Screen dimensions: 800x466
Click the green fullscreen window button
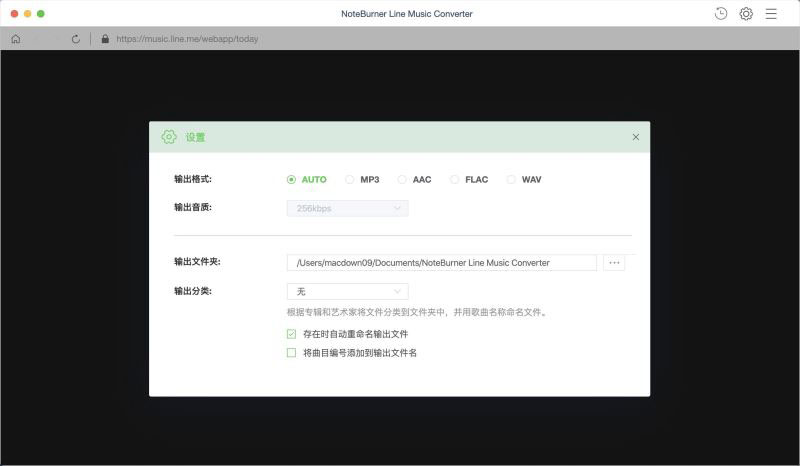41,14
